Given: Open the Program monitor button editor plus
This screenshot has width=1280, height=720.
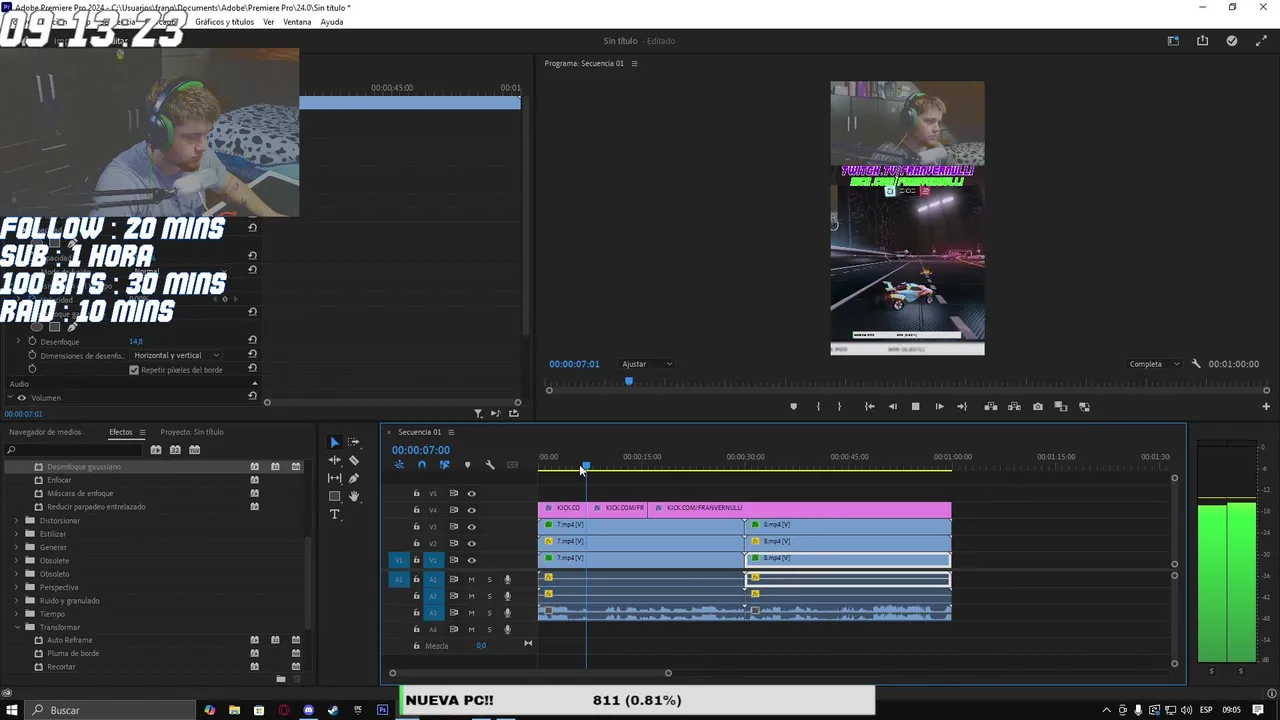Looking at the screenshot, I should coord(1266,407).
